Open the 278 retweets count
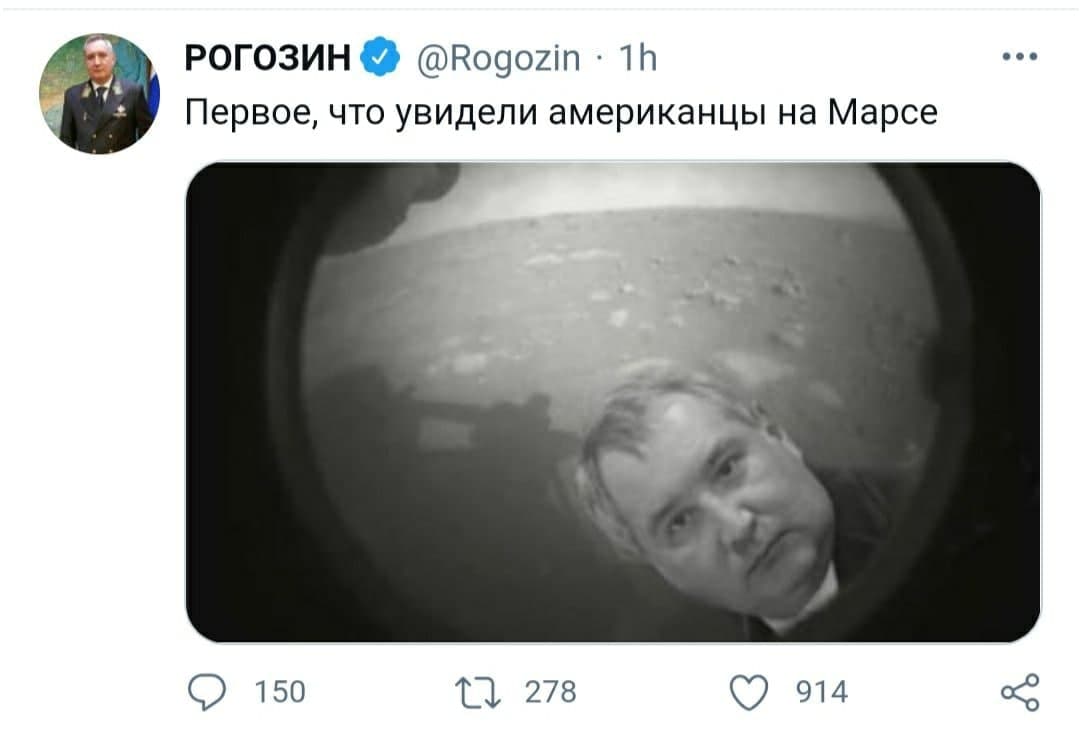The height and width of the screenshot is (739, 1080). pos(550,692)
